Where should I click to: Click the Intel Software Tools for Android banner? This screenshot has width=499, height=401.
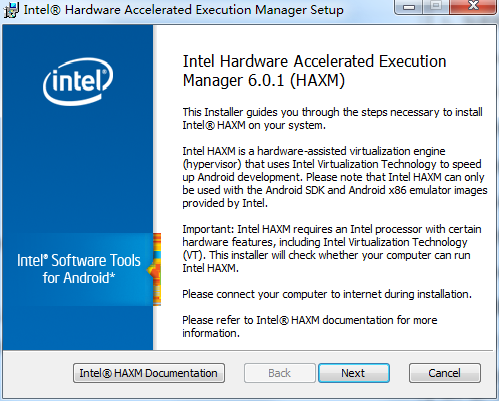[79, 269]
